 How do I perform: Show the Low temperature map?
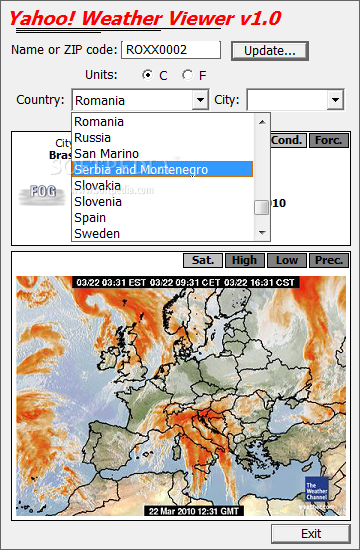tap(287, 260)
